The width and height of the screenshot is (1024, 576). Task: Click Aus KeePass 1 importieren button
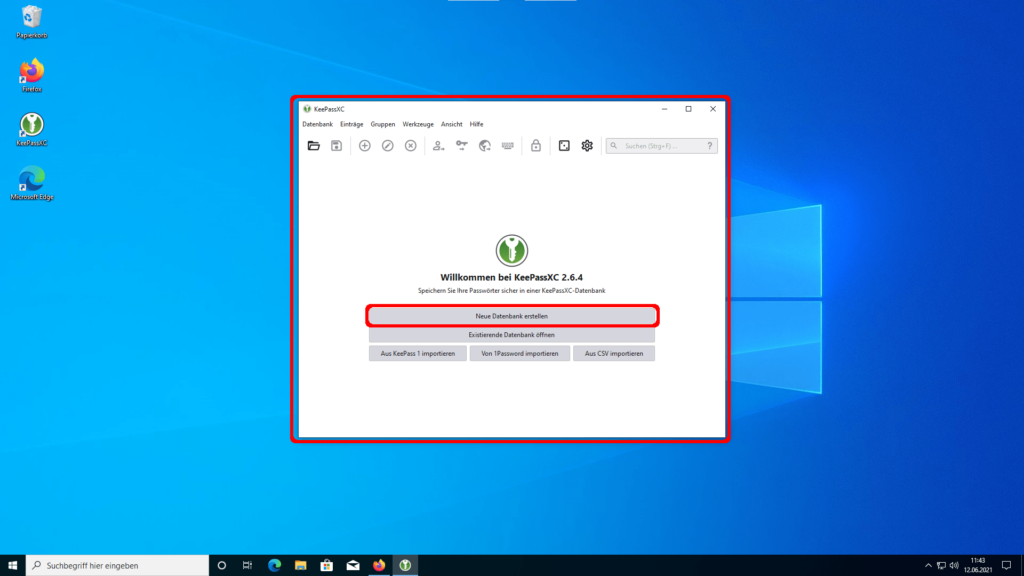[418, 353]
